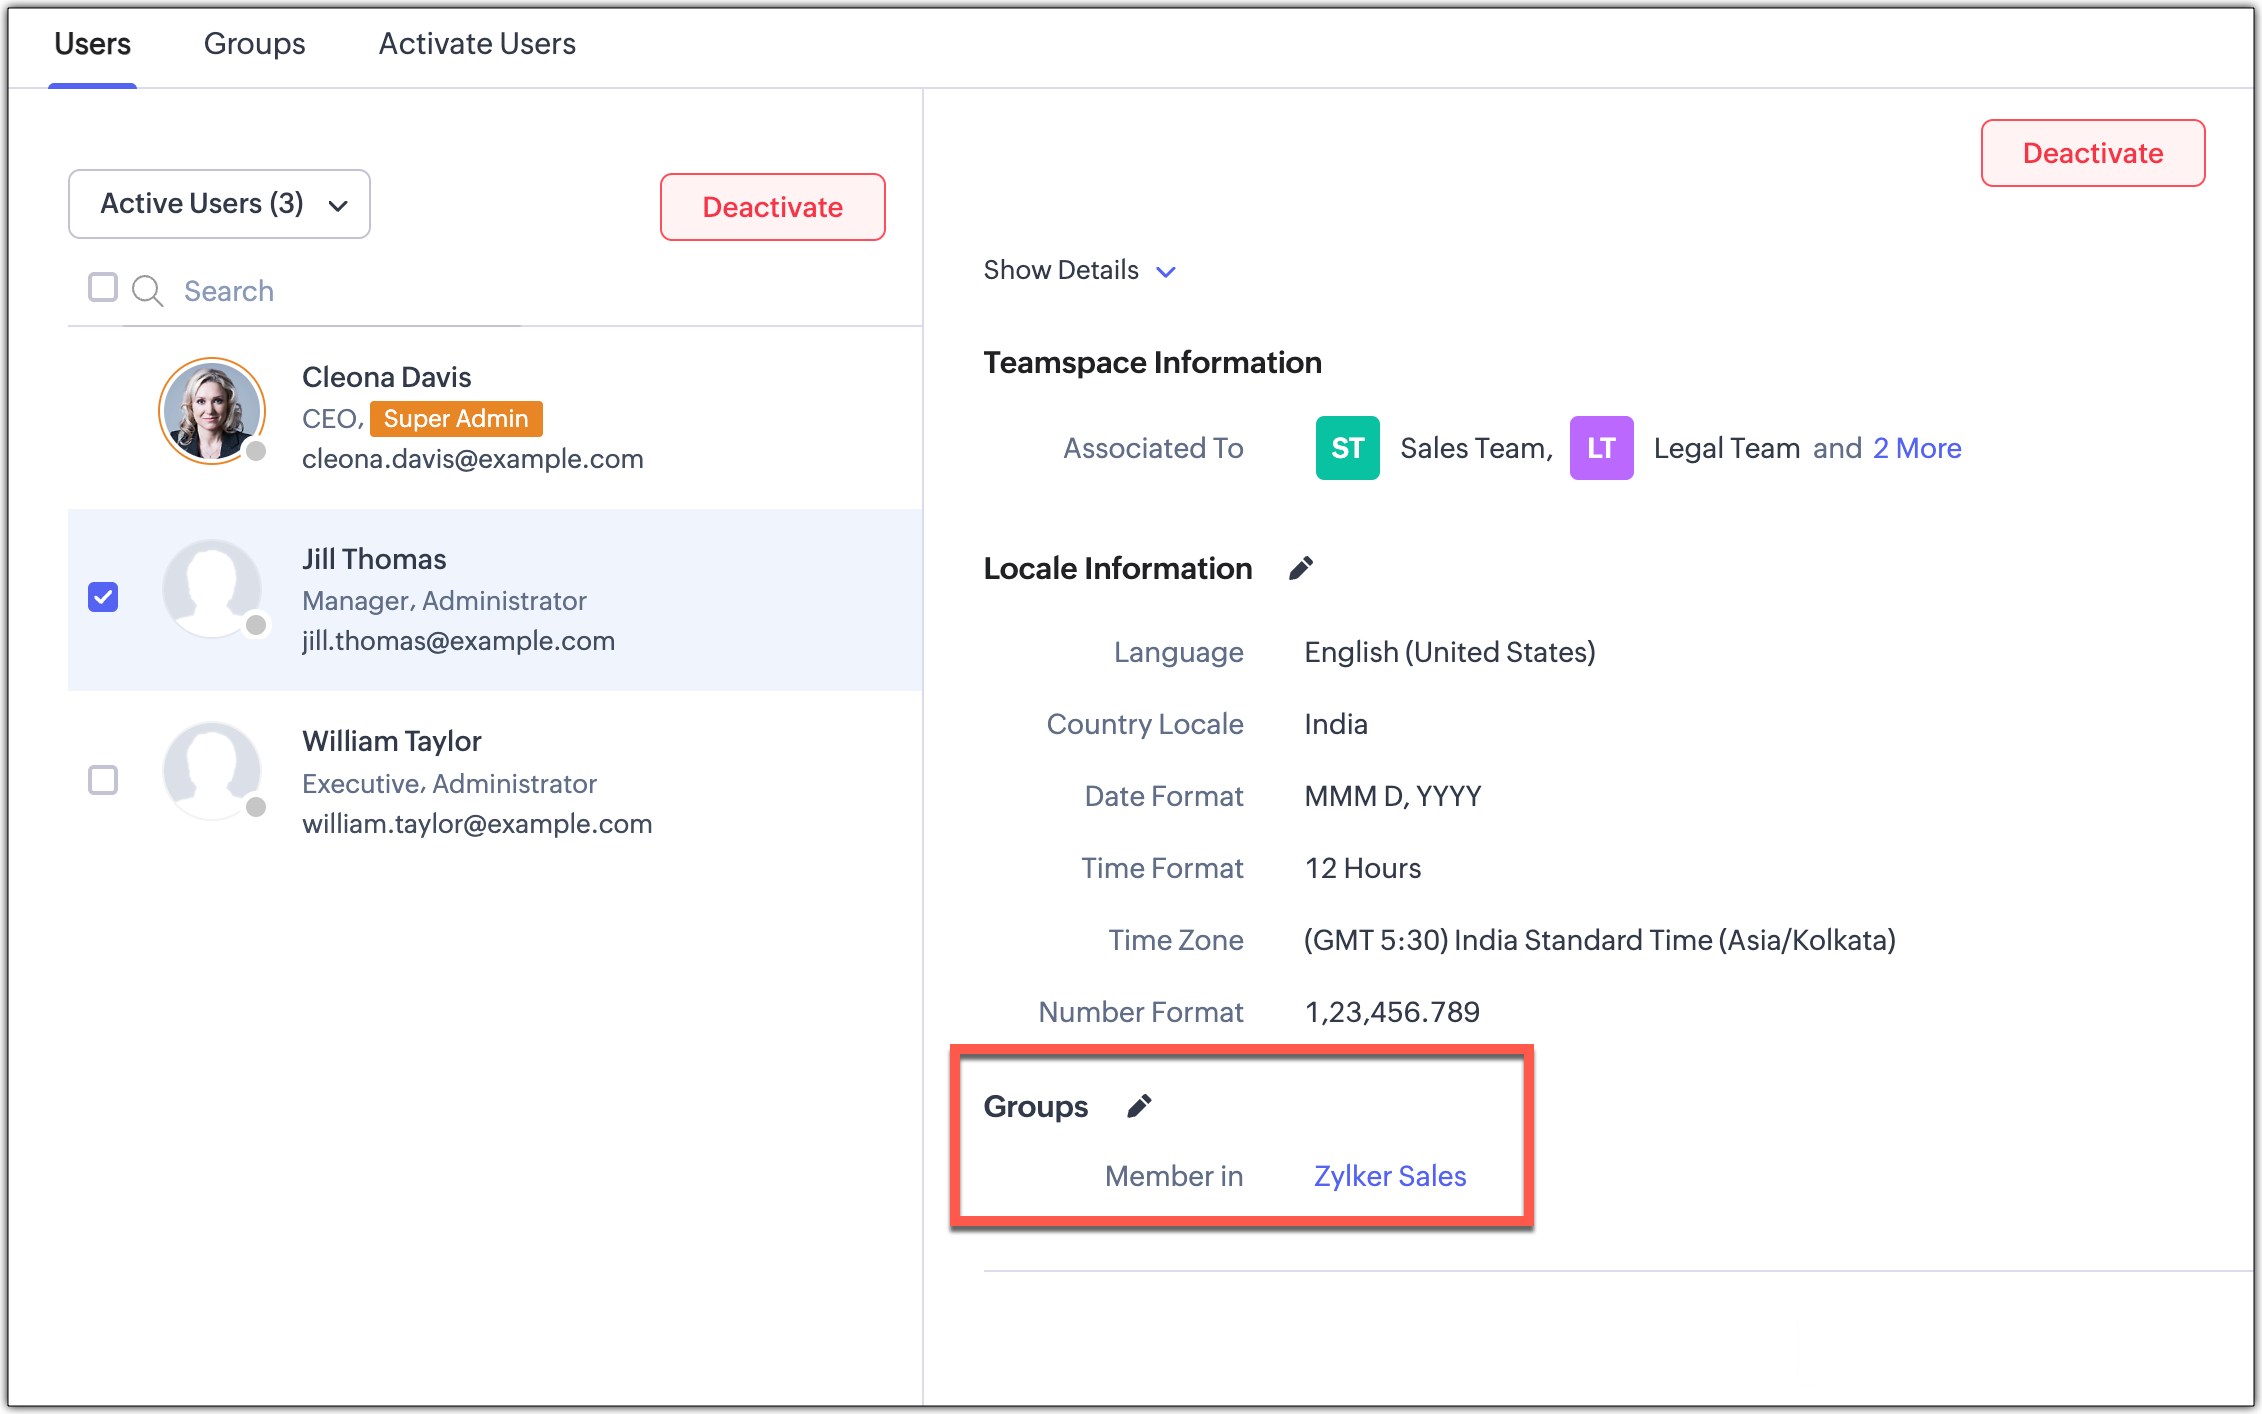
Task: Tick the select-all checkbox beside Search
Action: pyautogui.click(x=103, y=287)
